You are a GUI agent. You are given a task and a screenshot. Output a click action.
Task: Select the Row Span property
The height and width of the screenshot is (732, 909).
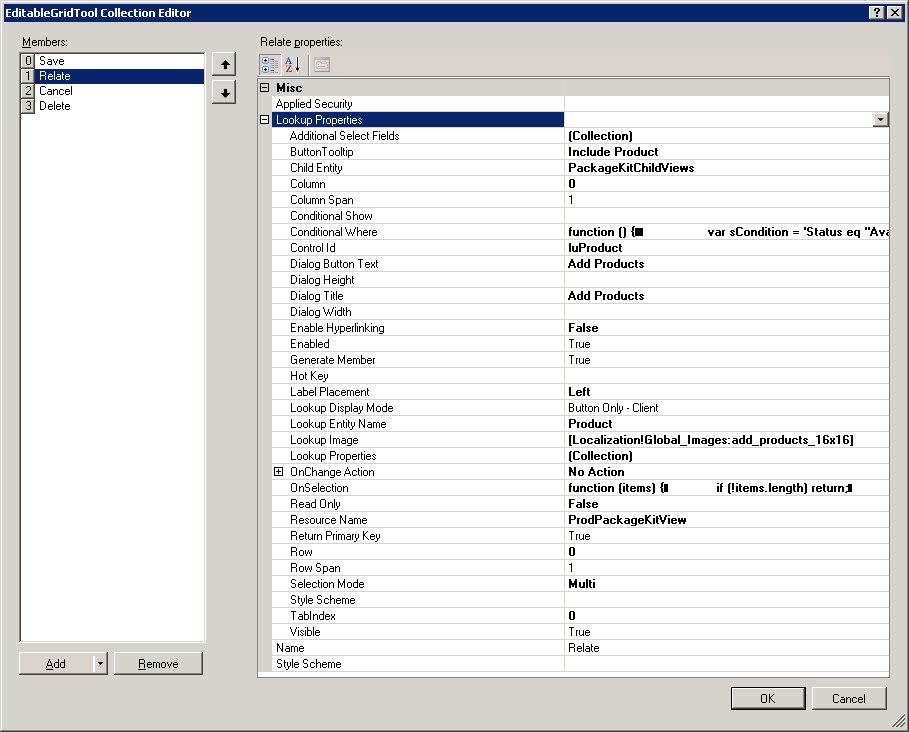click(315, 568)
